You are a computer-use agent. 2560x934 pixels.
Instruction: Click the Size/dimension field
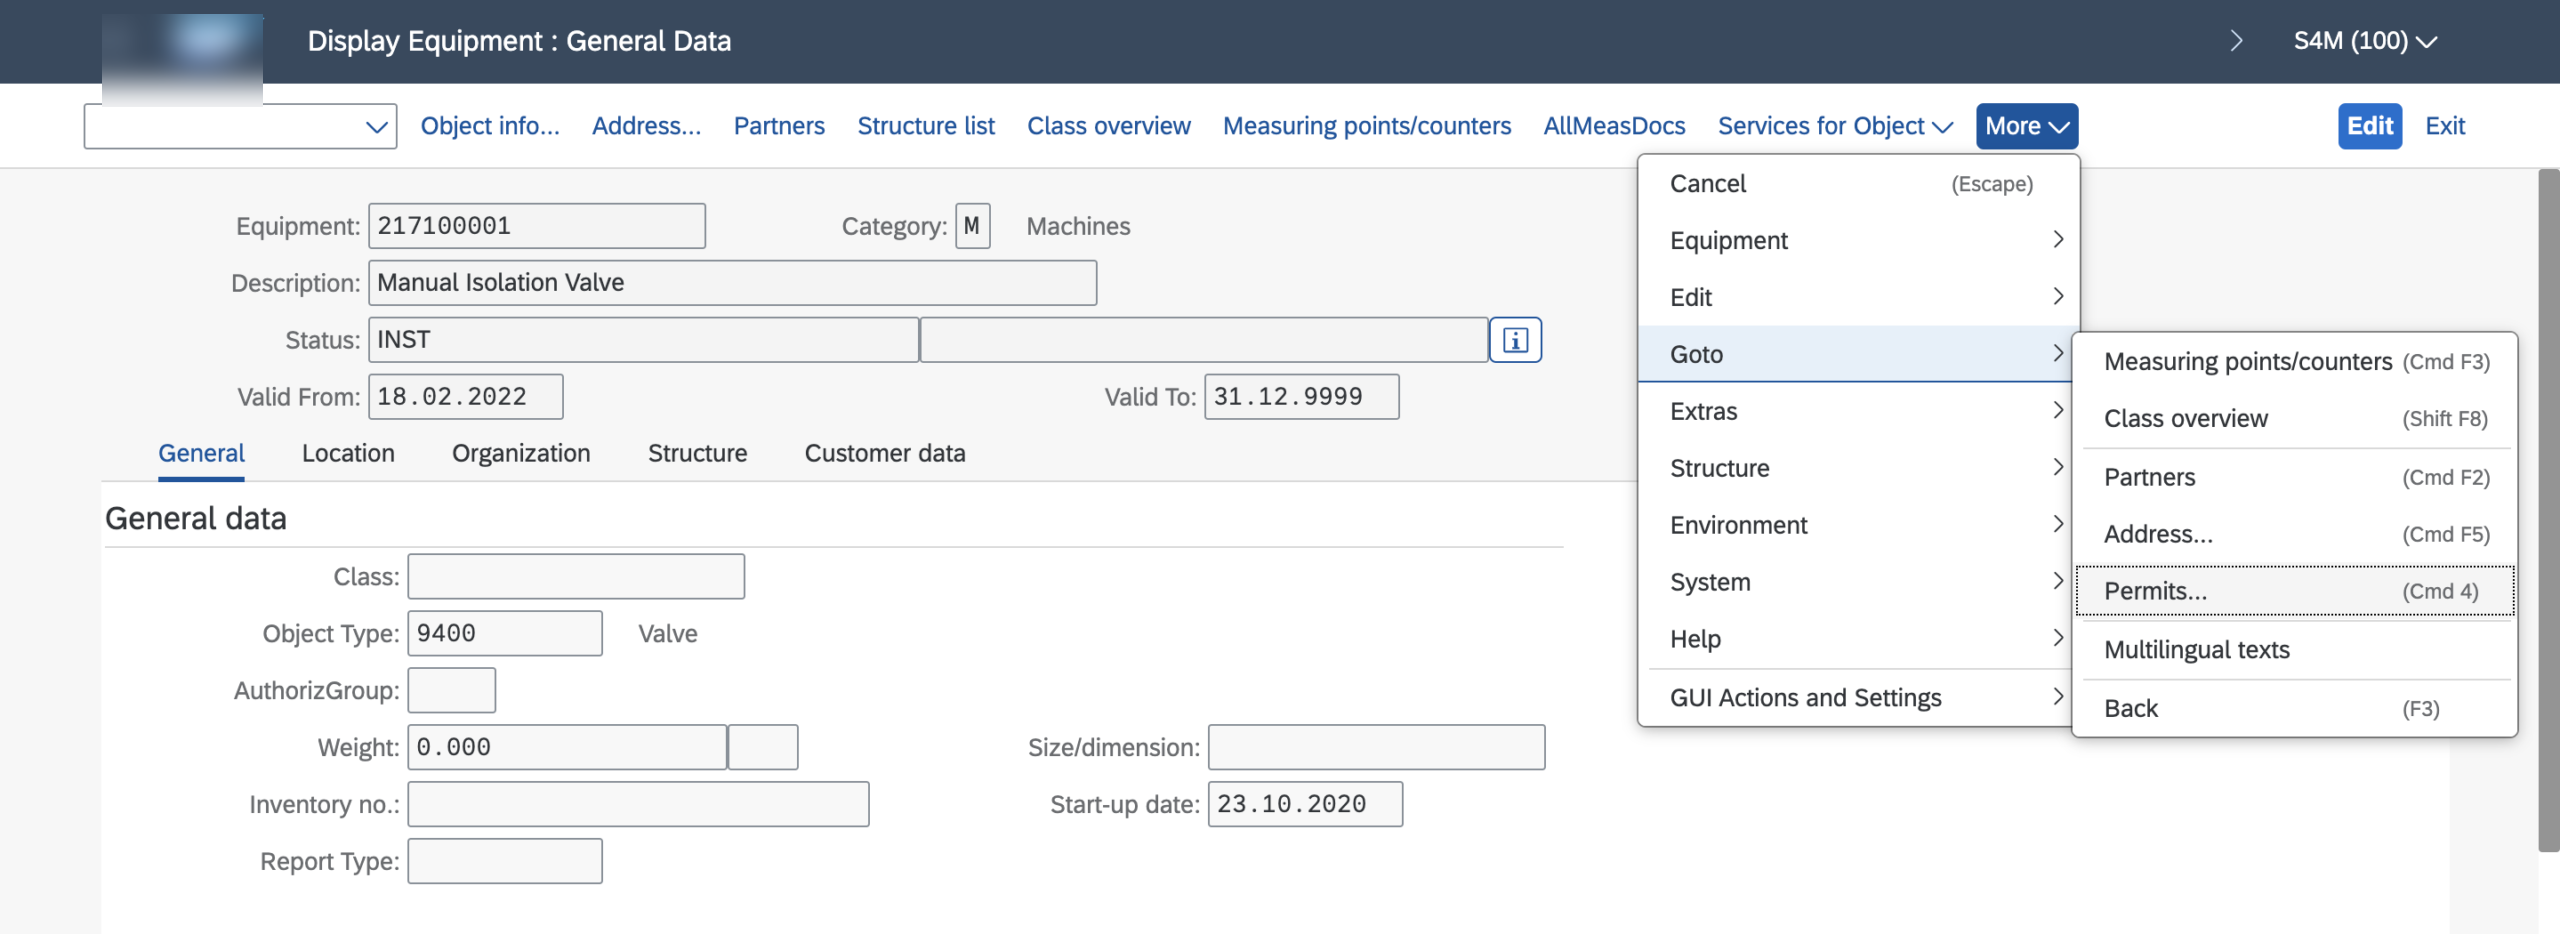(x=1377, y=748)
